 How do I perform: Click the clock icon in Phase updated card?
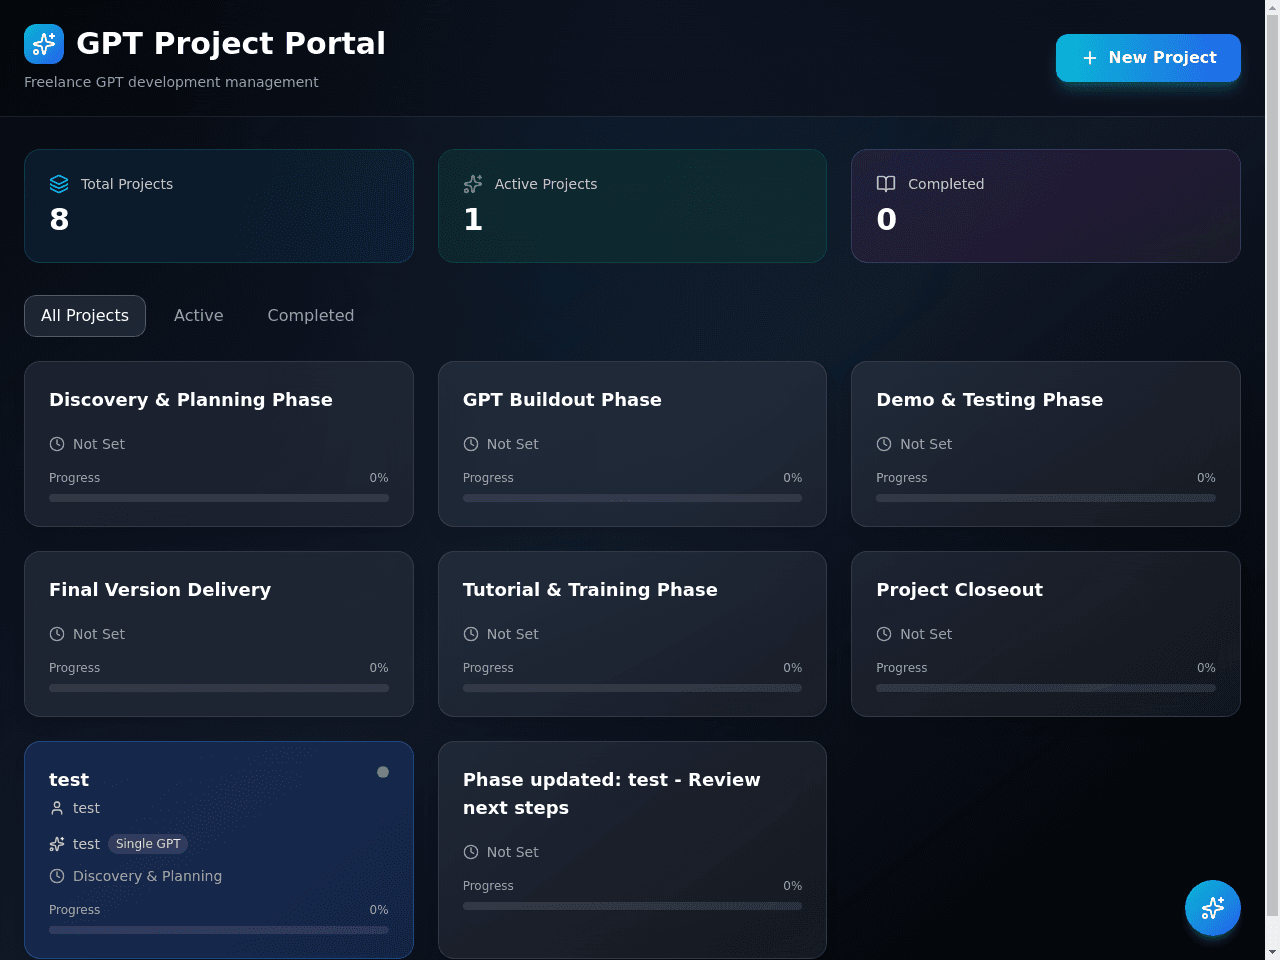(x=471, y=852)
